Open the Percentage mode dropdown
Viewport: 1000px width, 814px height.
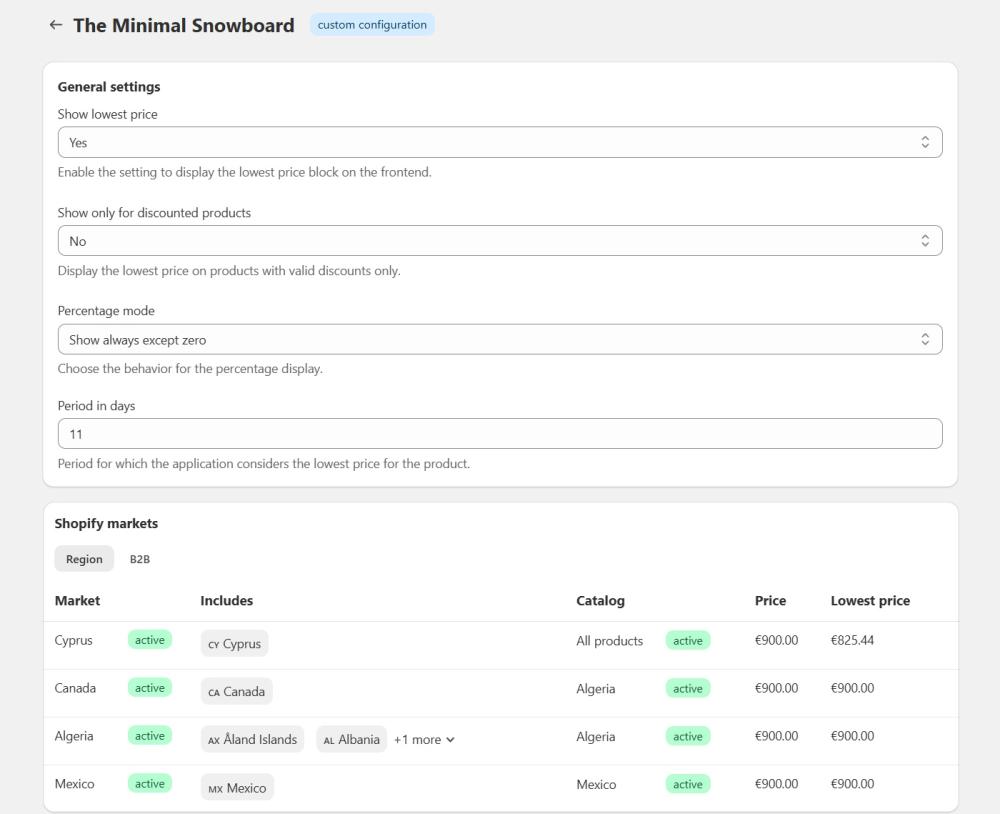tap(500, 339)
